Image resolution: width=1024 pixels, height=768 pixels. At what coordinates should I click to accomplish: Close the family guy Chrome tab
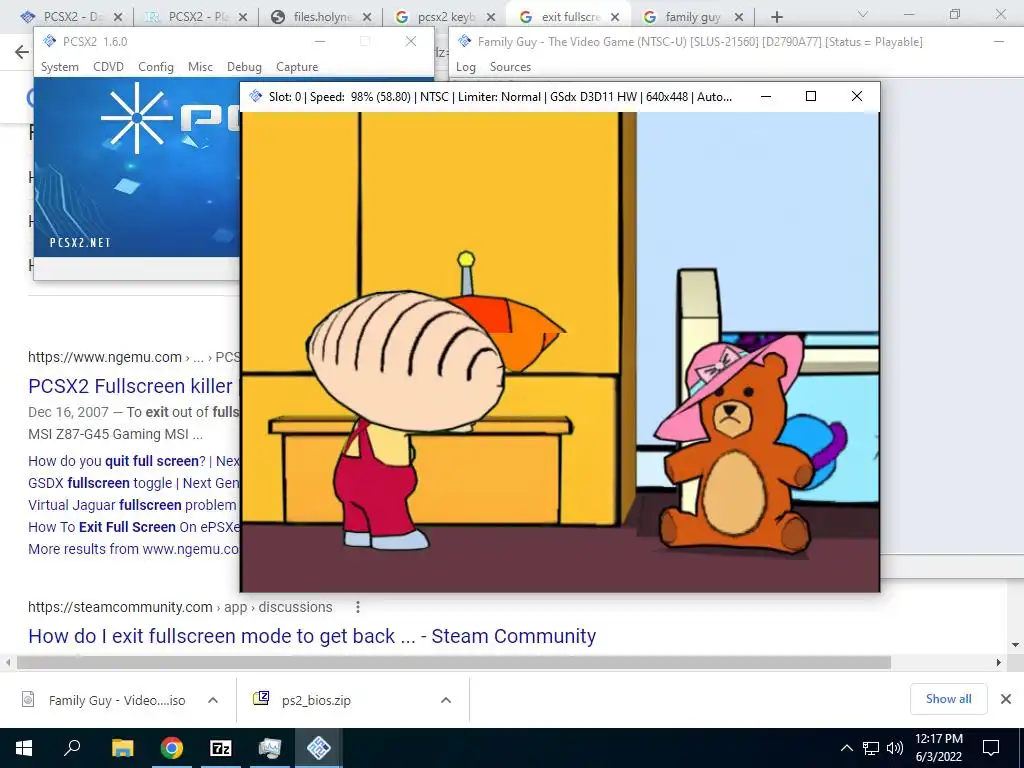[x=739, y=18]
